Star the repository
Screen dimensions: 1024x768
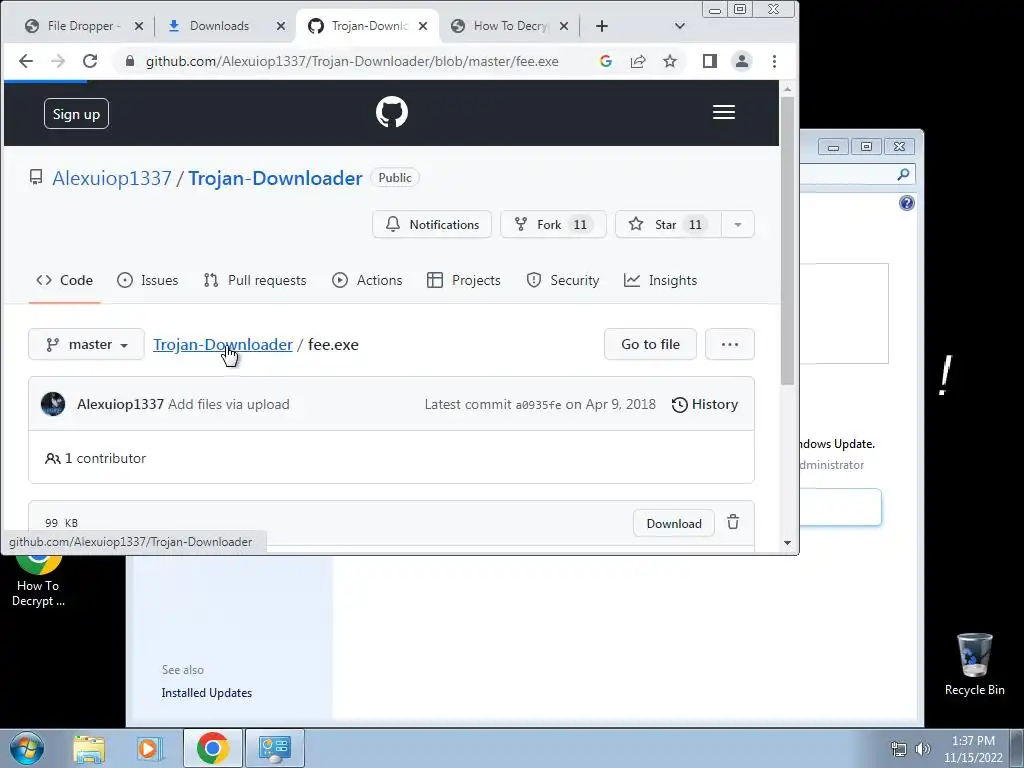tap(669, 225)
